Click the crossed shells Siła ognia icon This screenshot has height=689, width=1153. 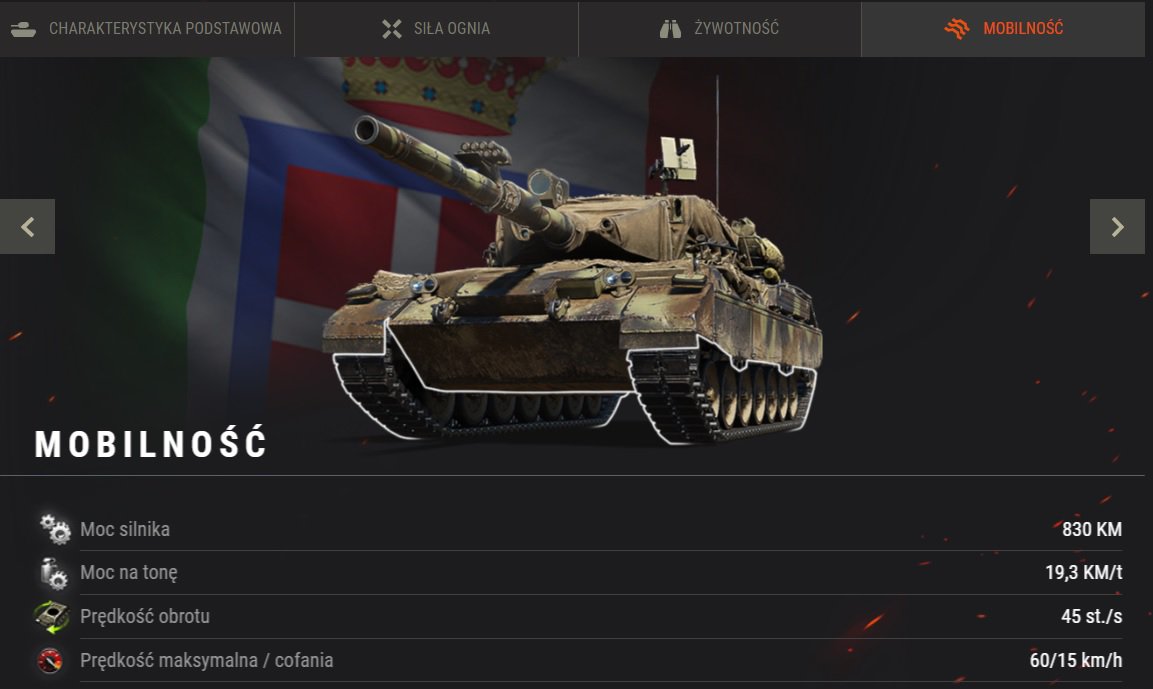coord(392,29)
